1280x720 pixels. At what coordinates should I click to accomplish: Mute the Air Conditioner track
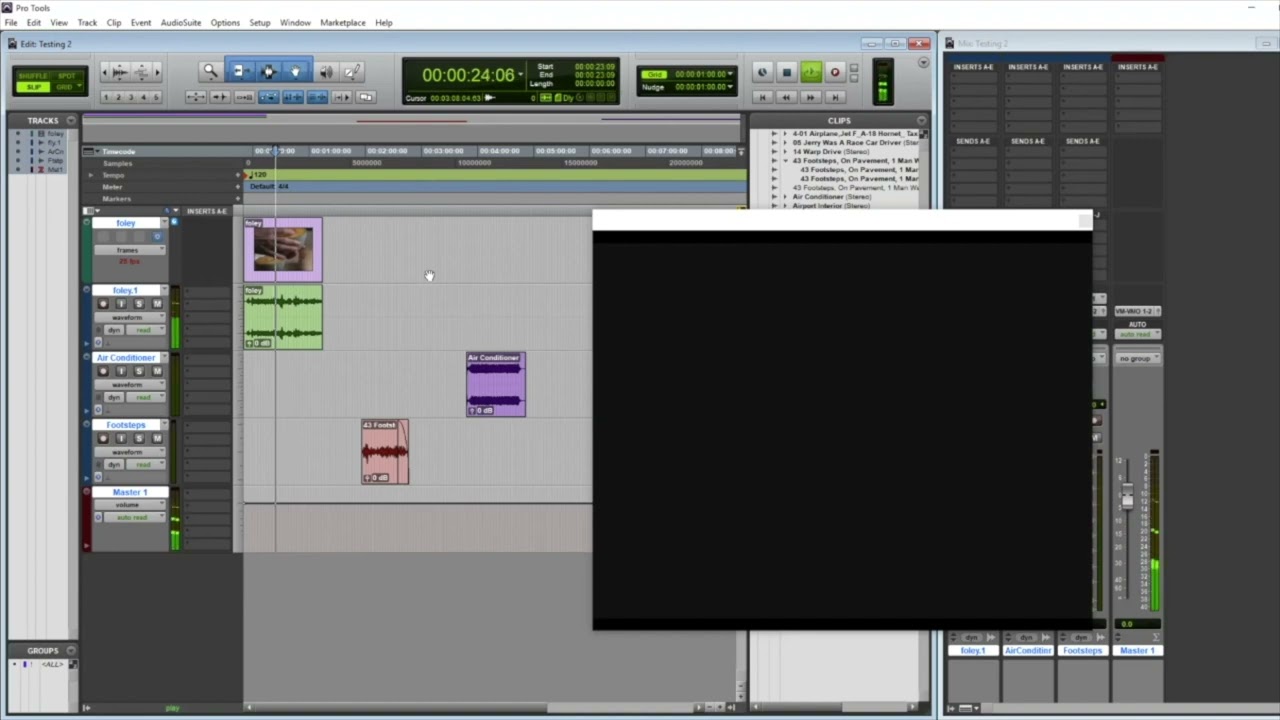[156, 371]
